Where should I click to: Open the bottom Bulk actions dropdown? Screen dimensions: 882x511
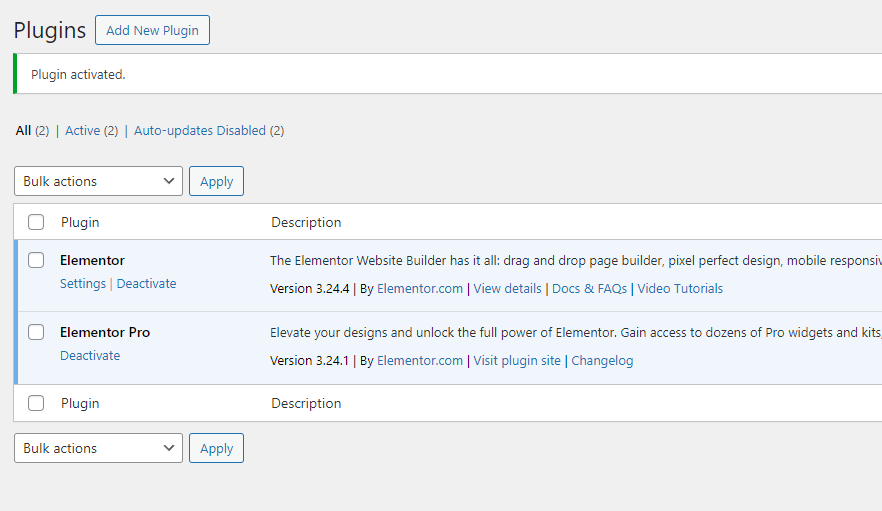tap(98, 448)
